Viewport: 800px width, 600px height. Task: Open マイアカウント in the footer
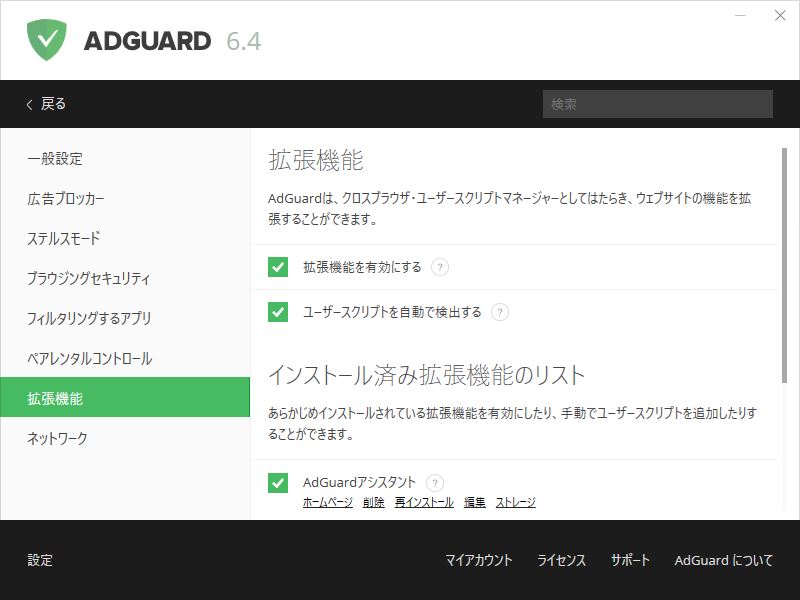click(x=479, y=560)
